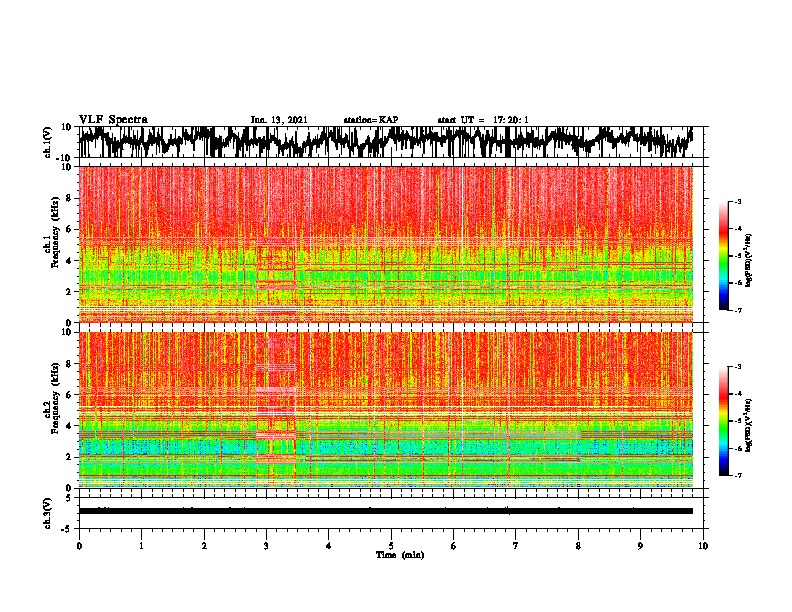Select the "start UT = 17:20: 1" text
792x612 pixels.
point(483,120)
